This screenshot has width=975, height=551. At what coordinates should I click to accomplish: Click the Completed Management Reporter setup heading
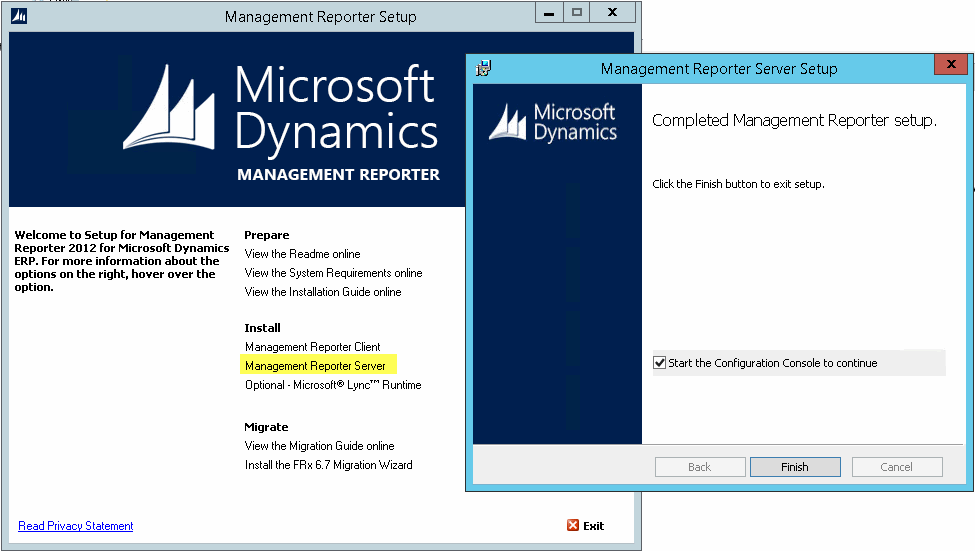click(x=794, y=120)
